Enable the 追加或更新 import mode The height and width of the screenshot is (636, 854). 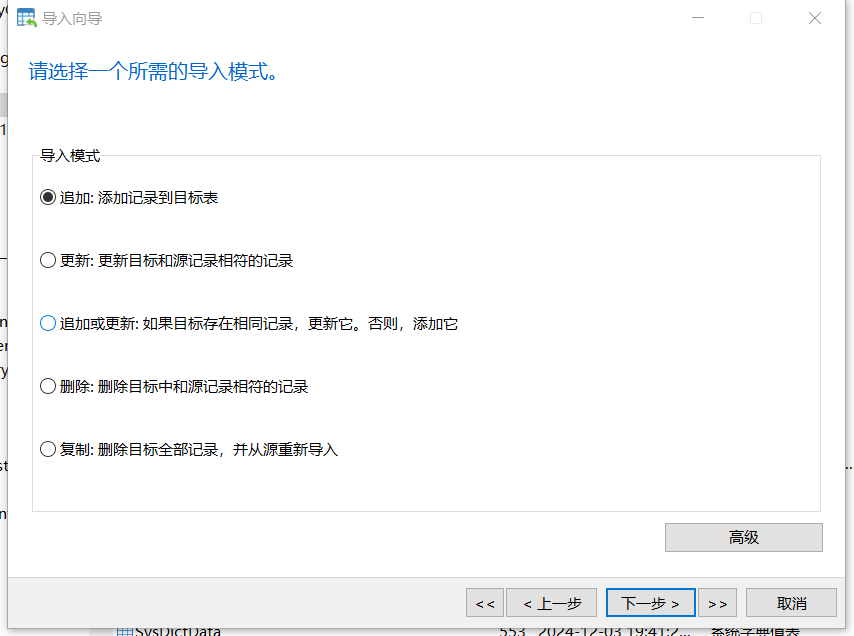pos(47,323)
